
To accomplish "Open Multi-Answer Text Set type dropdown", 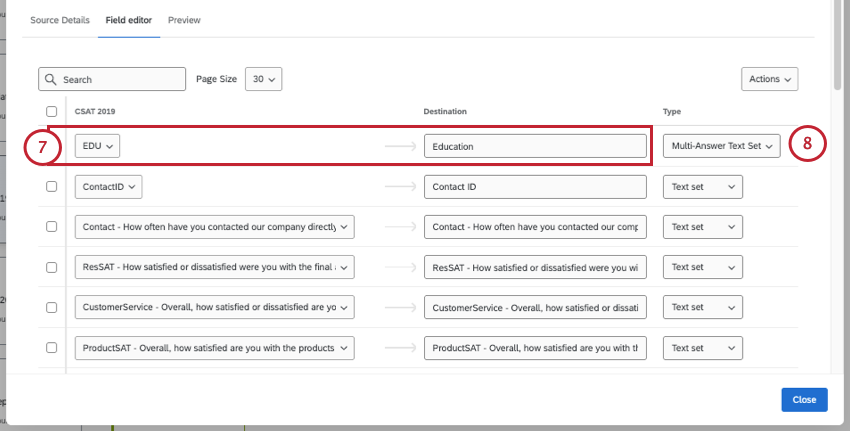I will pos(720,146).
